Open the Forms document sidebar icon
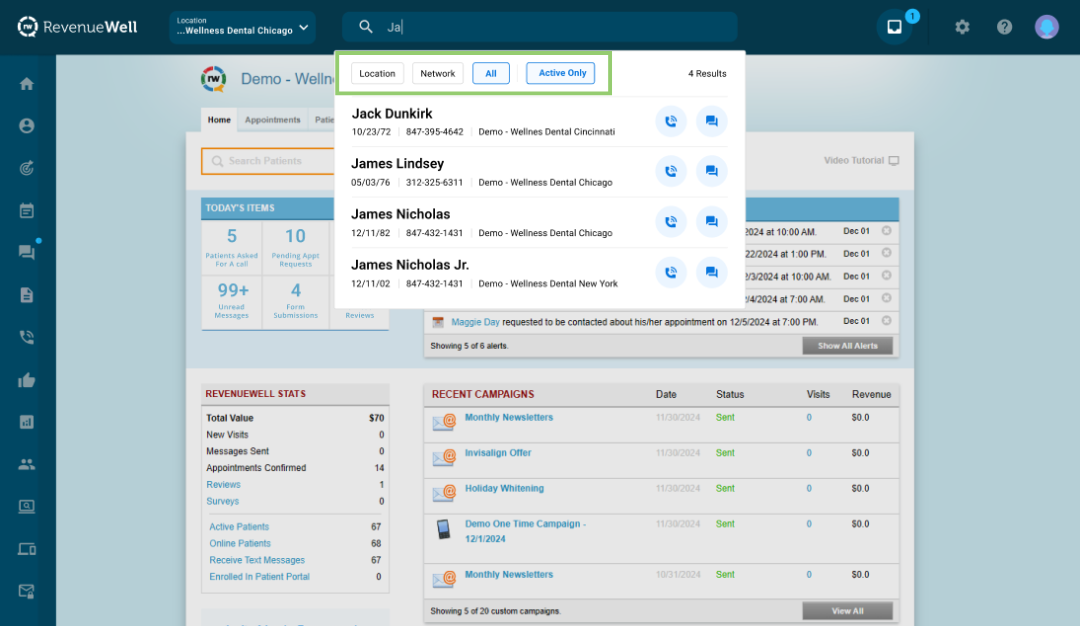This screenshot has height=626, width=1080. pyautogui.click(x=26, y=295)
